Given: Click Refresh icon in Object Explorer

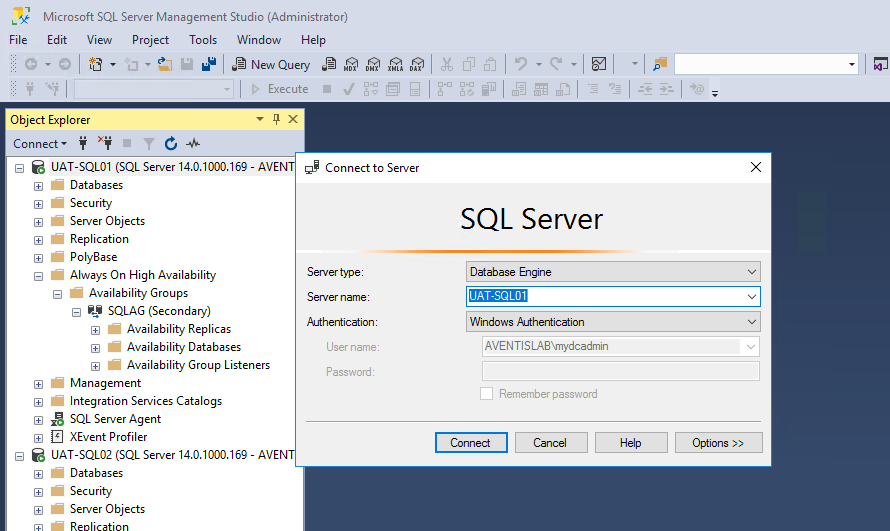Looking at the screenshot, I should pyautogui.click(x=171, y=144).
